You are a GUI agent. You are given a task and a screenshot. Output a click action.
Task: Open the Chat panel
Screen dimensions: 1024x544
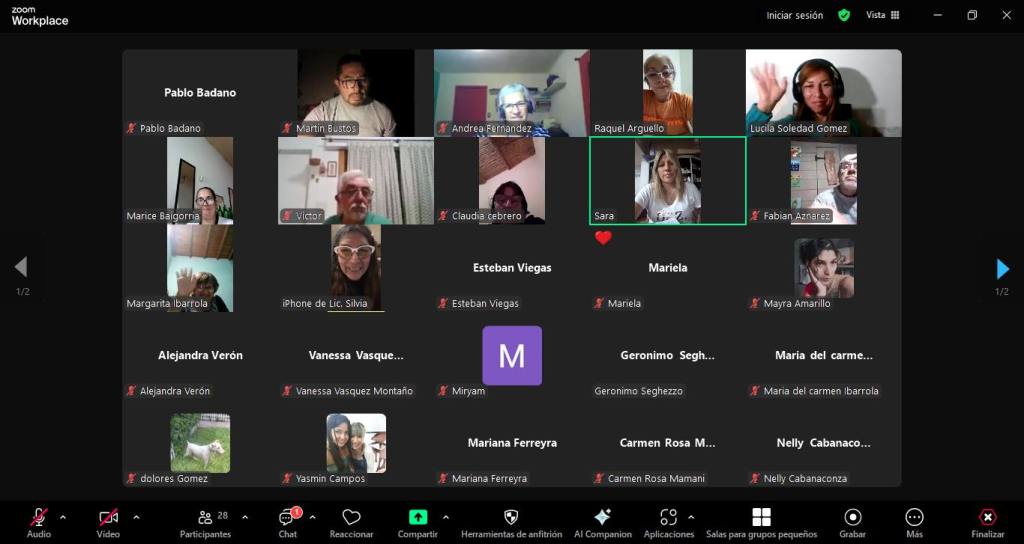(x=288, y=522)
